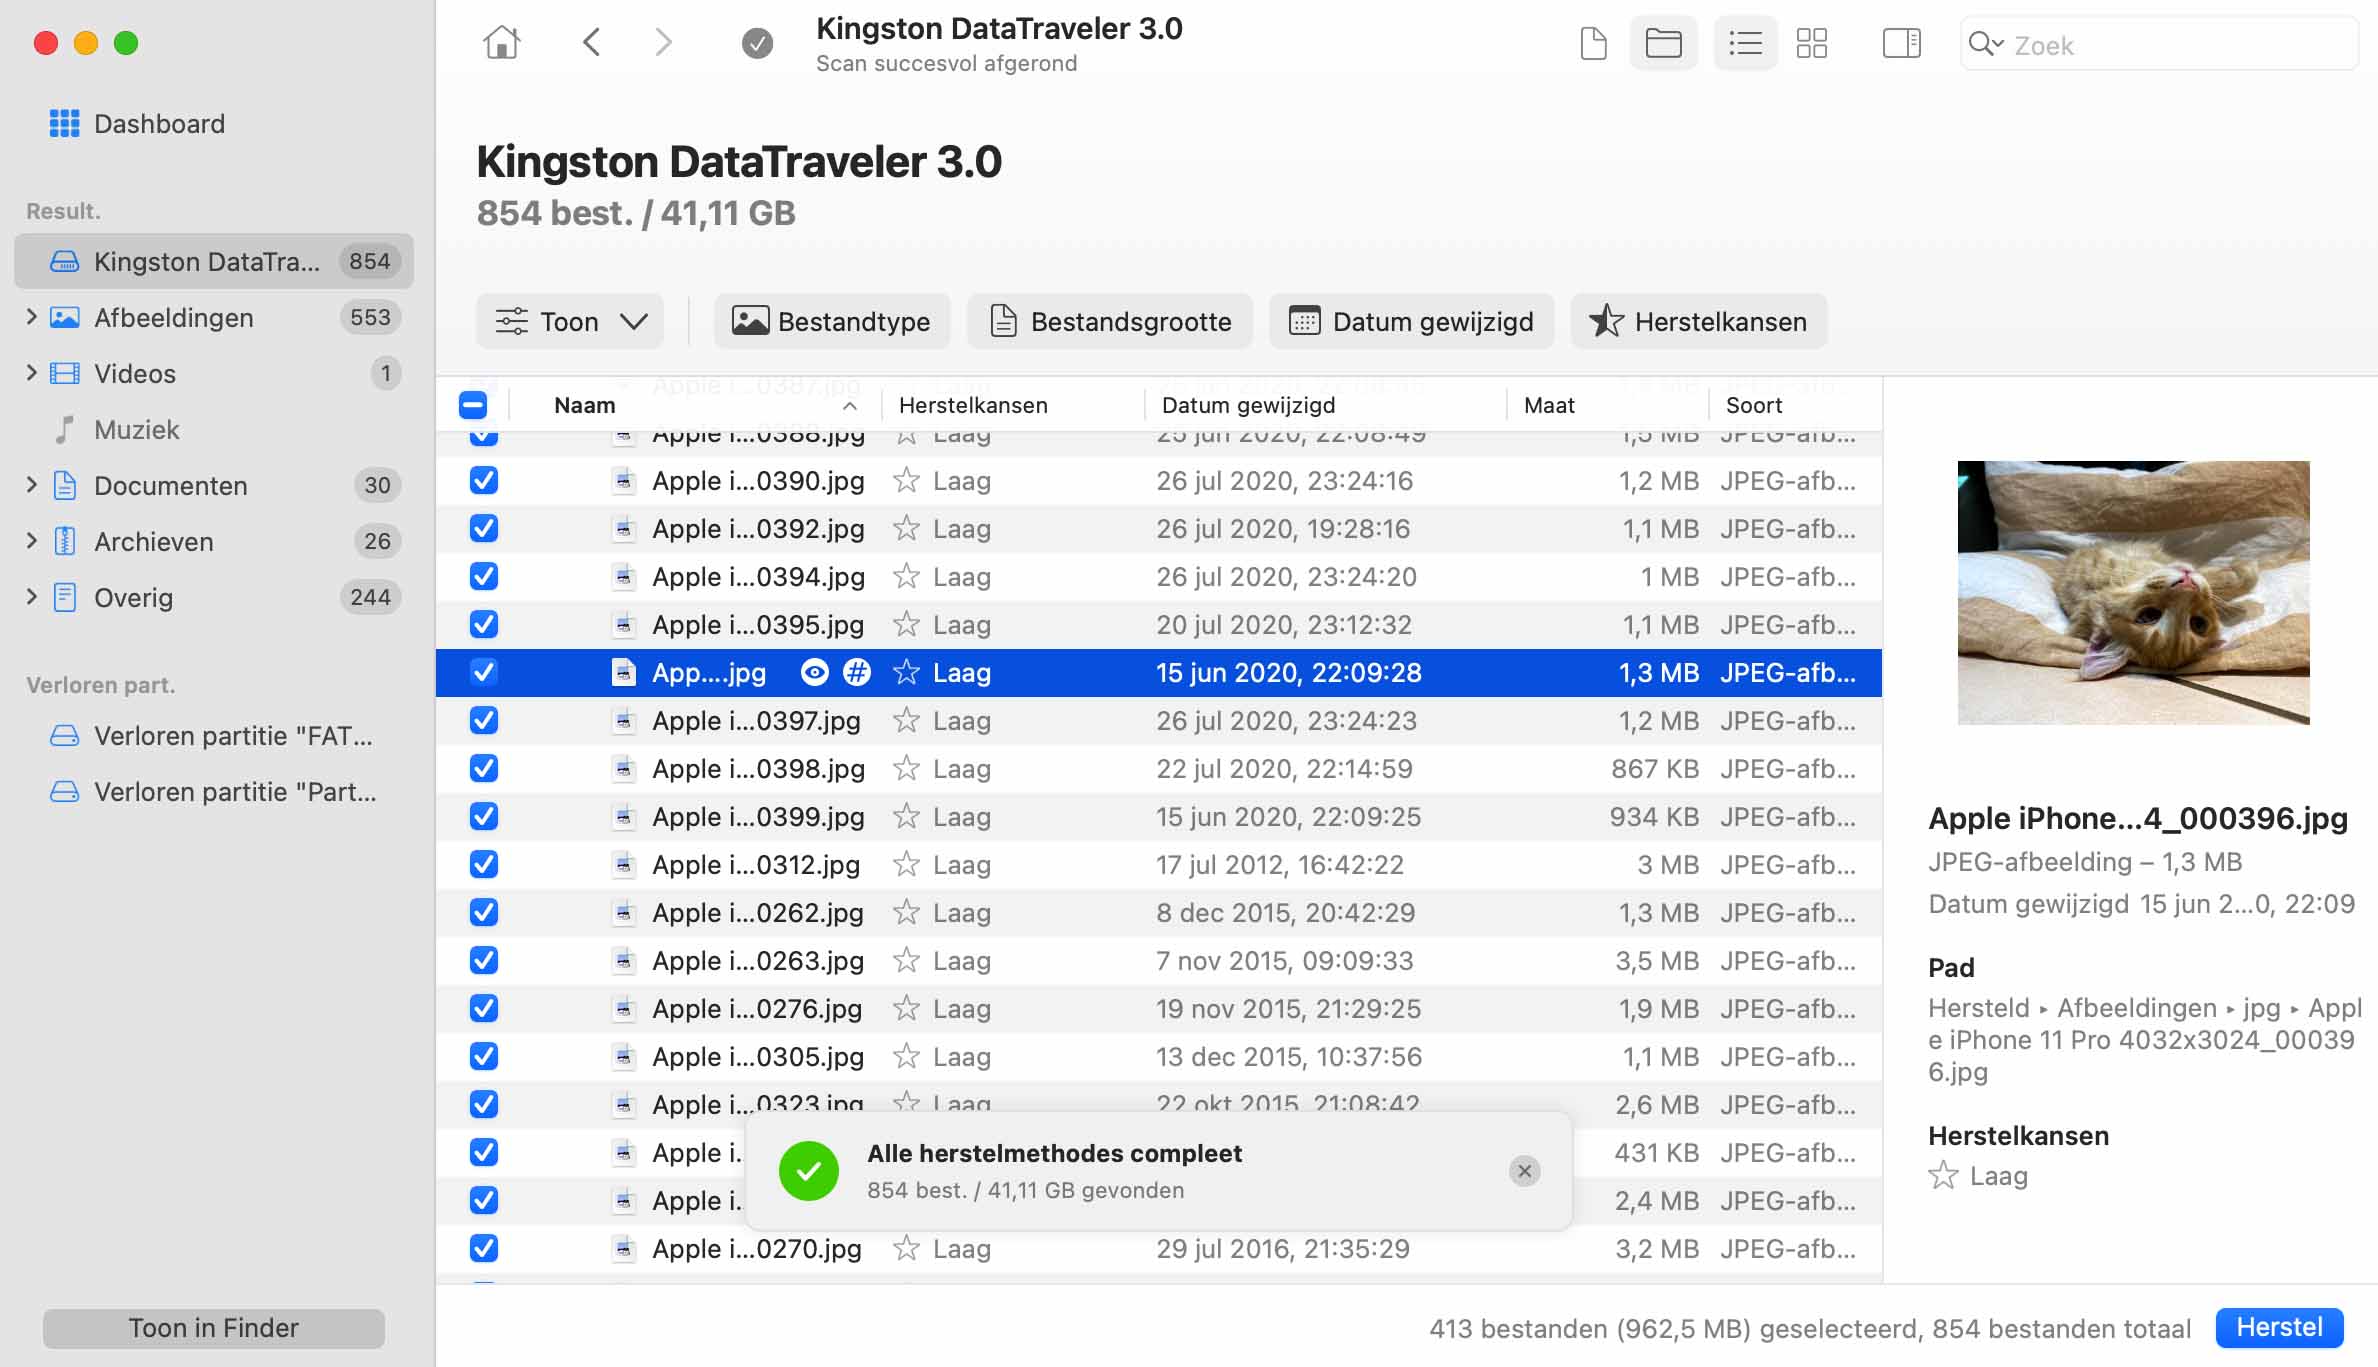Click the Overig file icon

pos(64,597)
